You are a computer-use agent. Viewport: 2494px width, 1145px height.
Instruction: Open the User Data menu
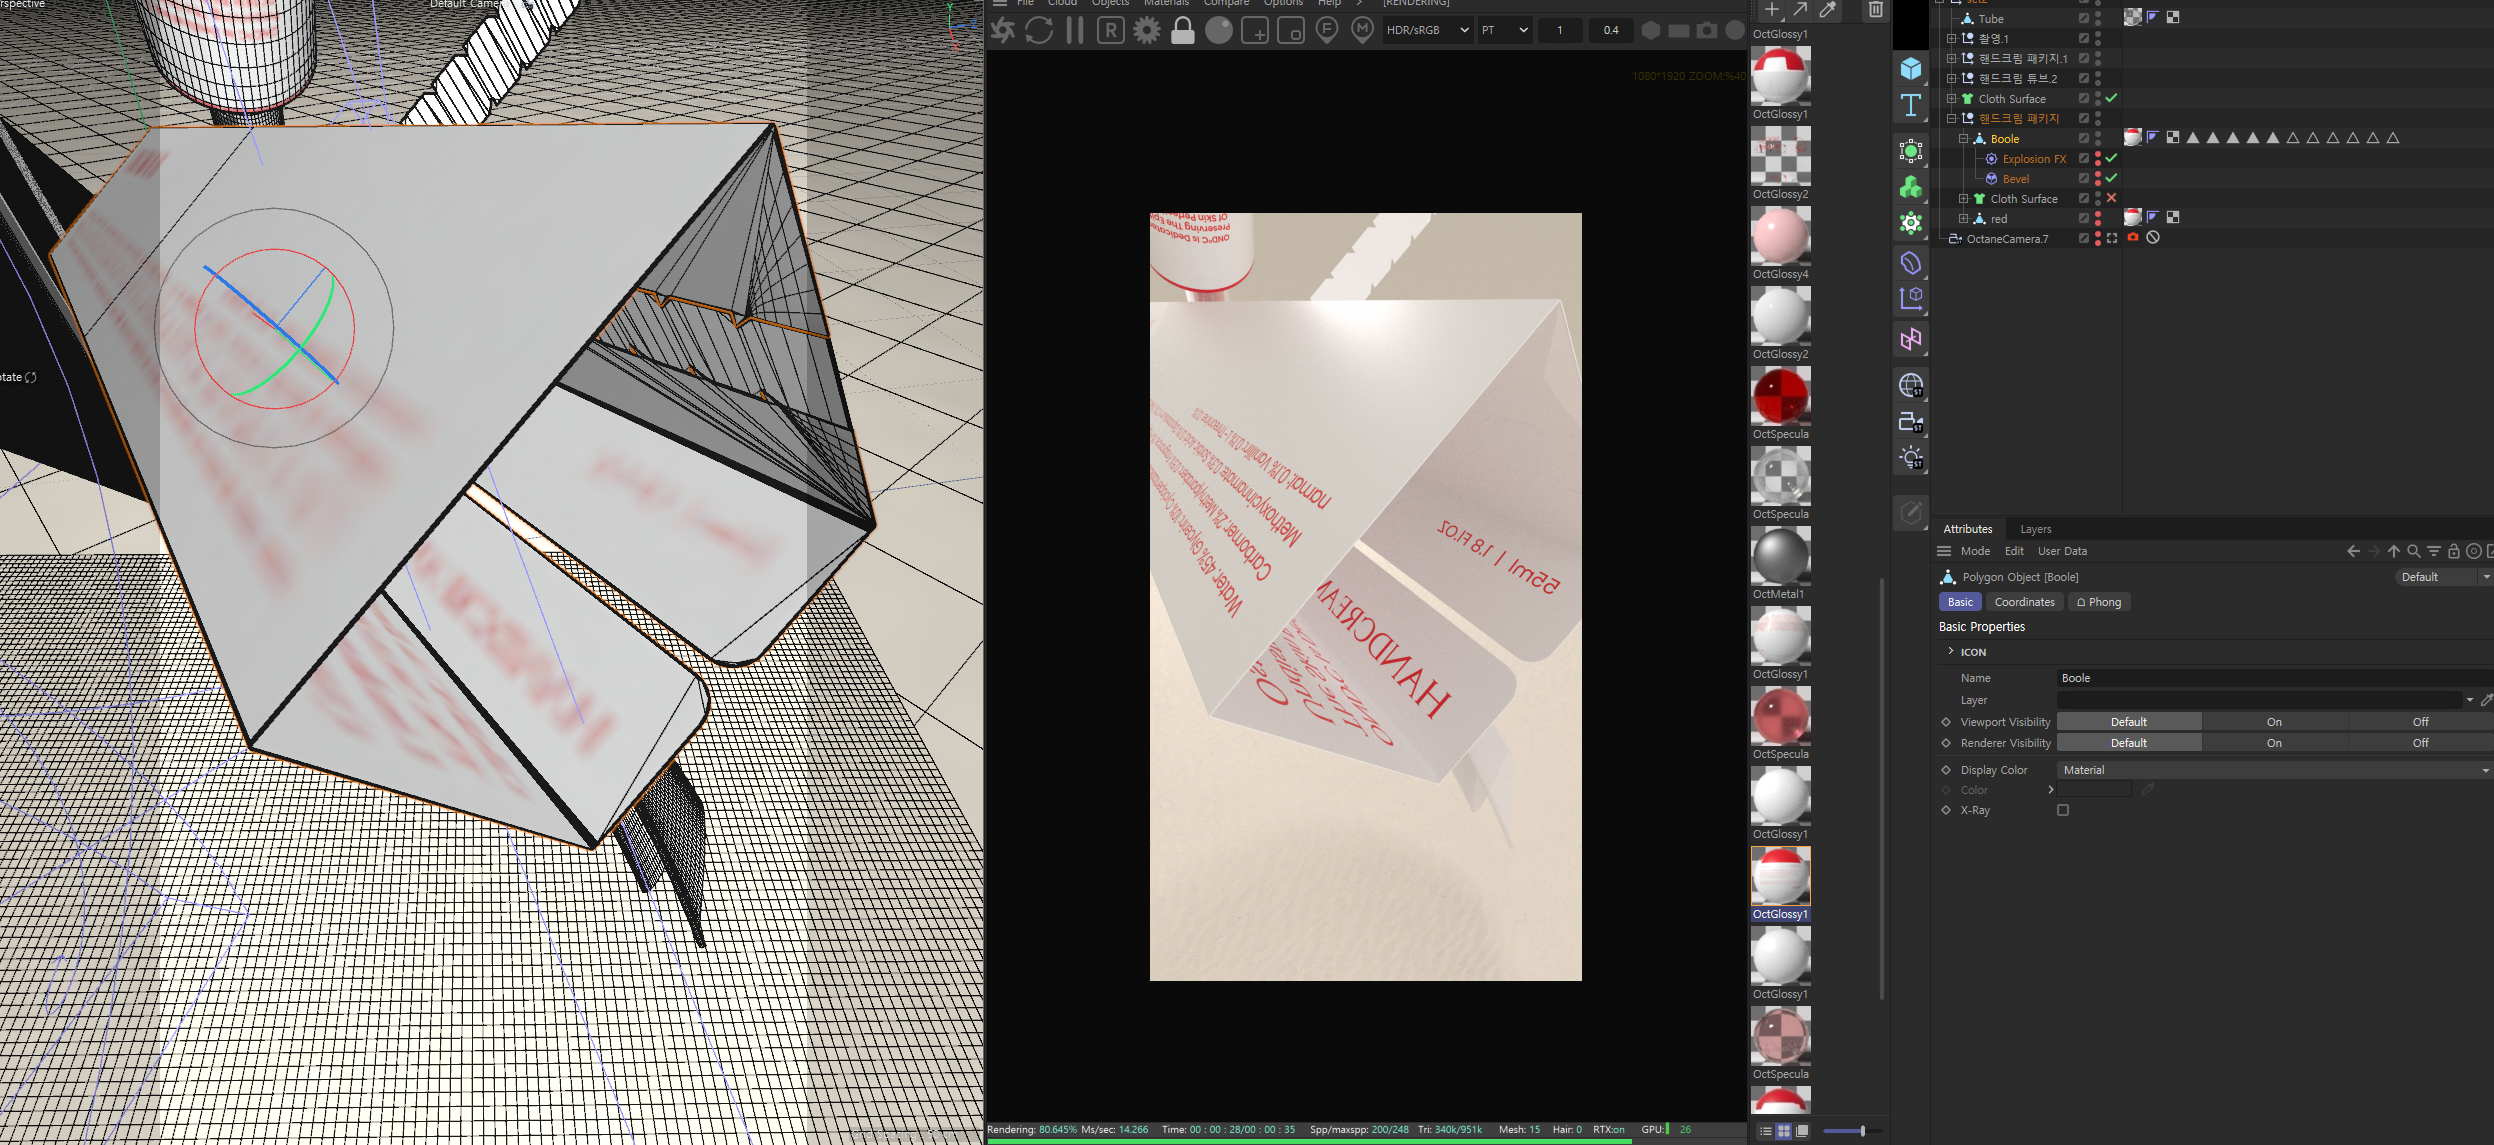click(x=2062, y=551)
